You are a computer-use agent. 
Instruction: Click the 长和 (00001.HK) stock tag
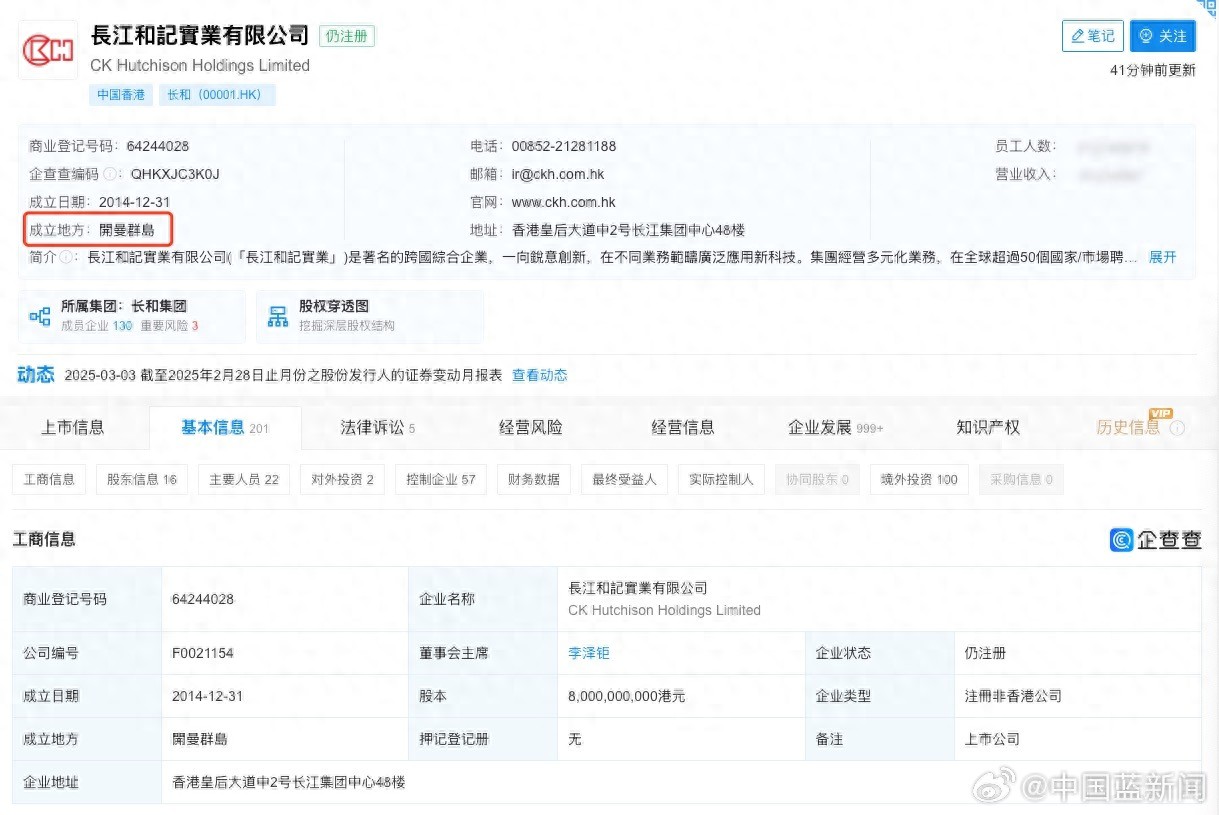click(x=217, y=95)
